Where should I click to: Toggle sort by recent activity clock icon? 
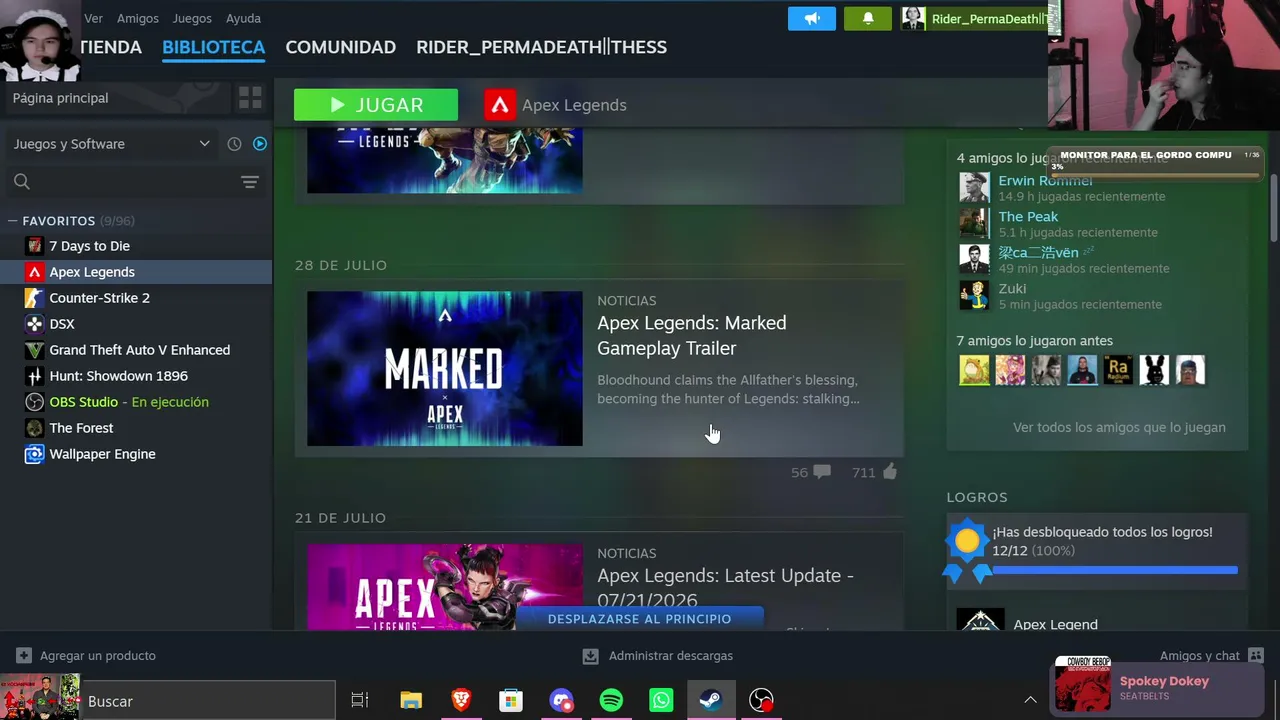coord(234,144)
